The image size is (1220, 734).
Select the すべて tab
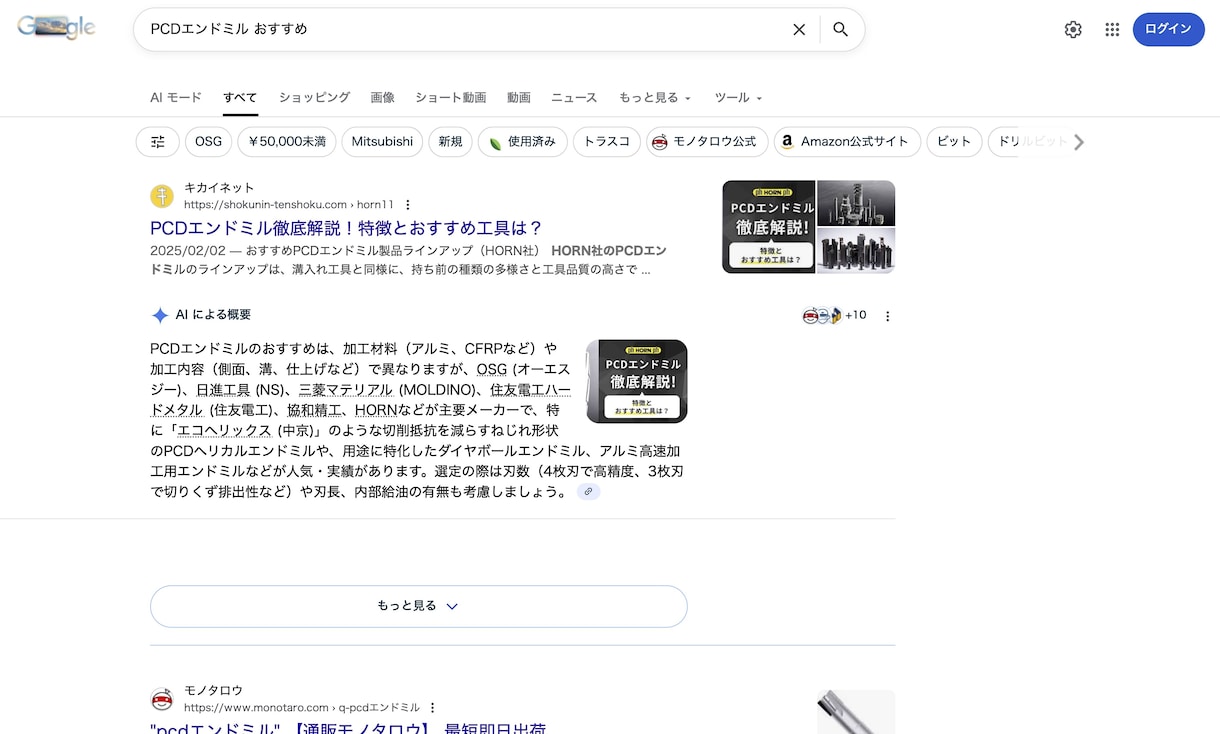(240, 97)
